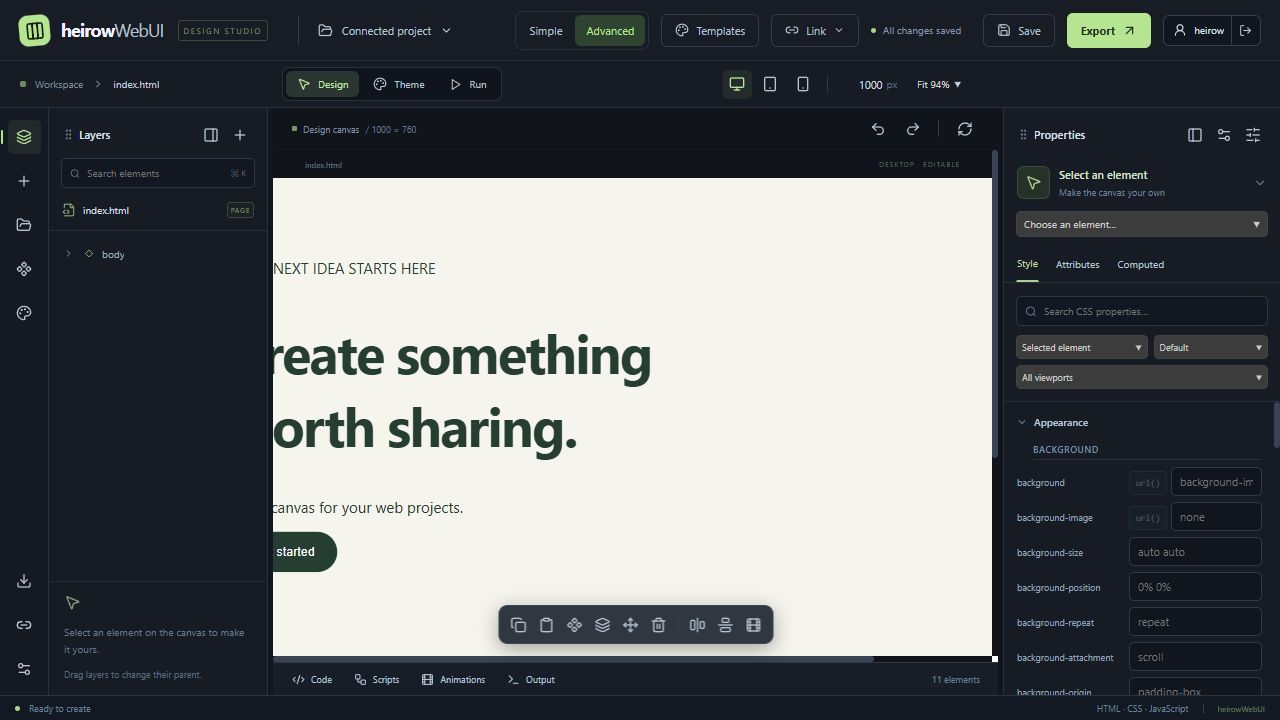This screenshot has width=1280, height=720.
Task: Toggle the Properties panel layout icon
Action: (x=1195, y=135)
